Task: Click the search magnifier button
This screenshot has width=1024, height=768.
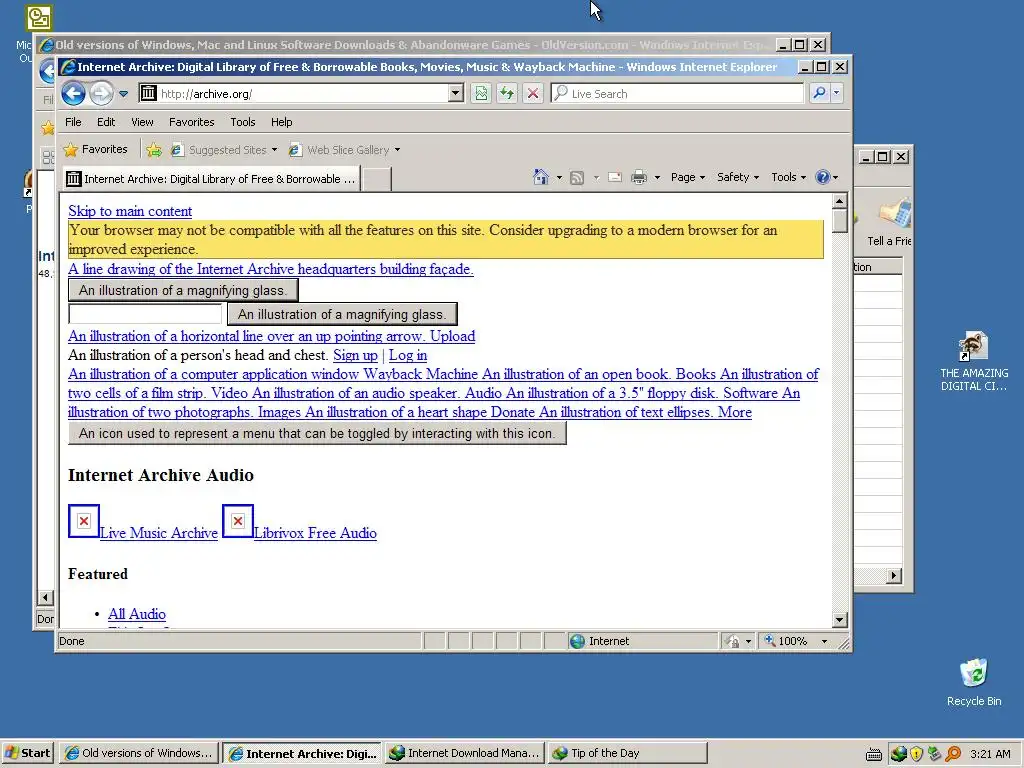Action: (819, 93)
